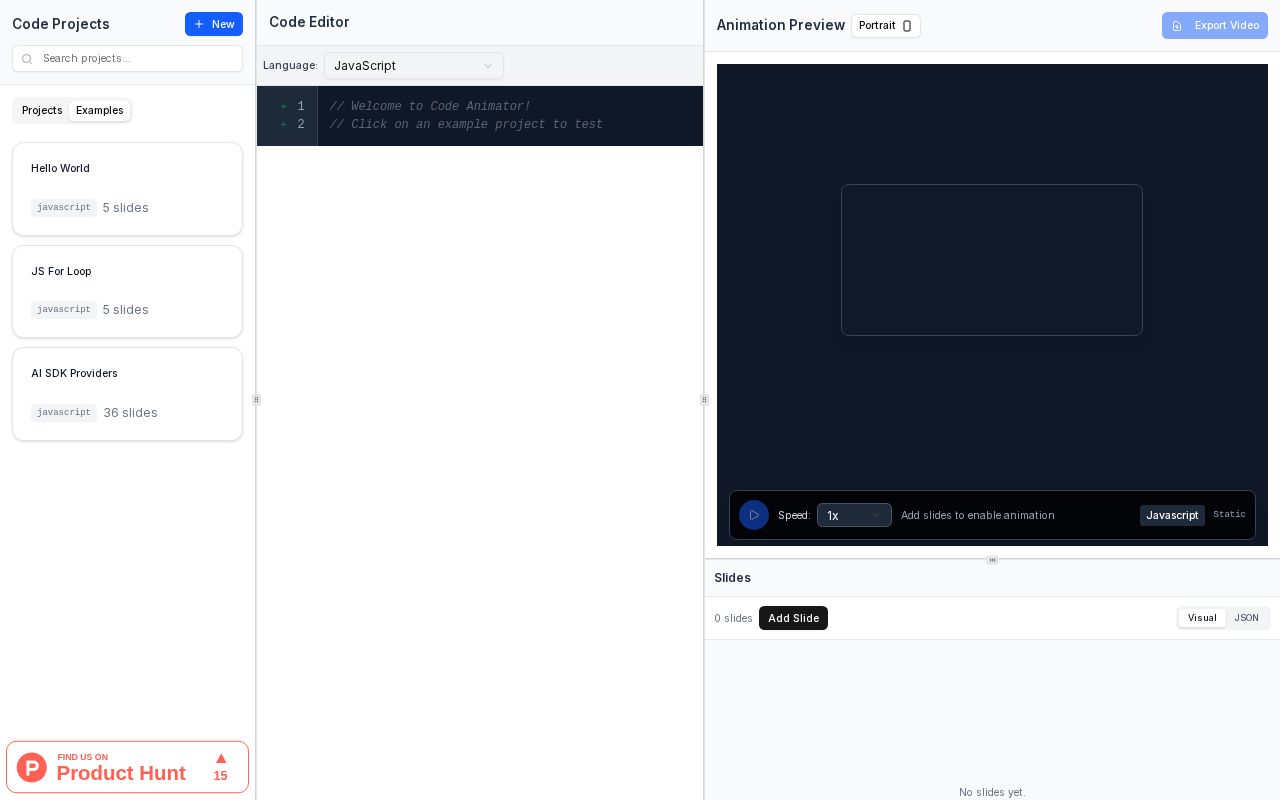Open the Language dropdown
The width and height of the screenshot is (1280, 800).
coord(414,66)
